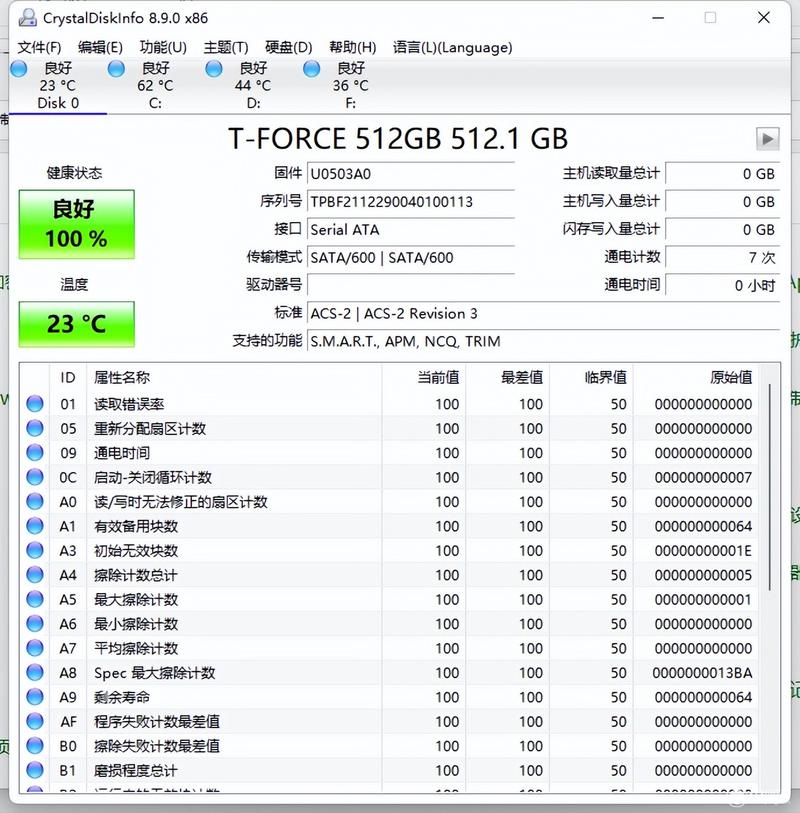
Task: Click the empty 驱动器号 drive letter field
Action: [411, 285]
